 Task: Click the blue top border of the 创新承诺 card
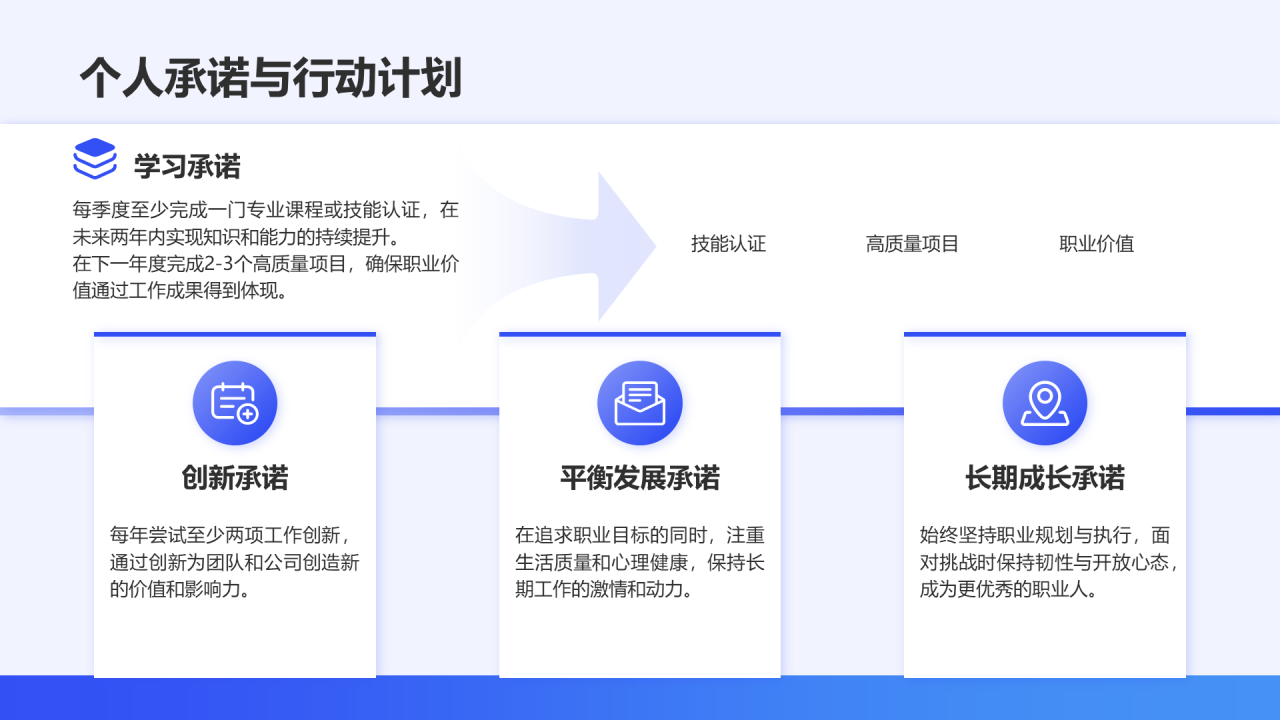(235, 334)
